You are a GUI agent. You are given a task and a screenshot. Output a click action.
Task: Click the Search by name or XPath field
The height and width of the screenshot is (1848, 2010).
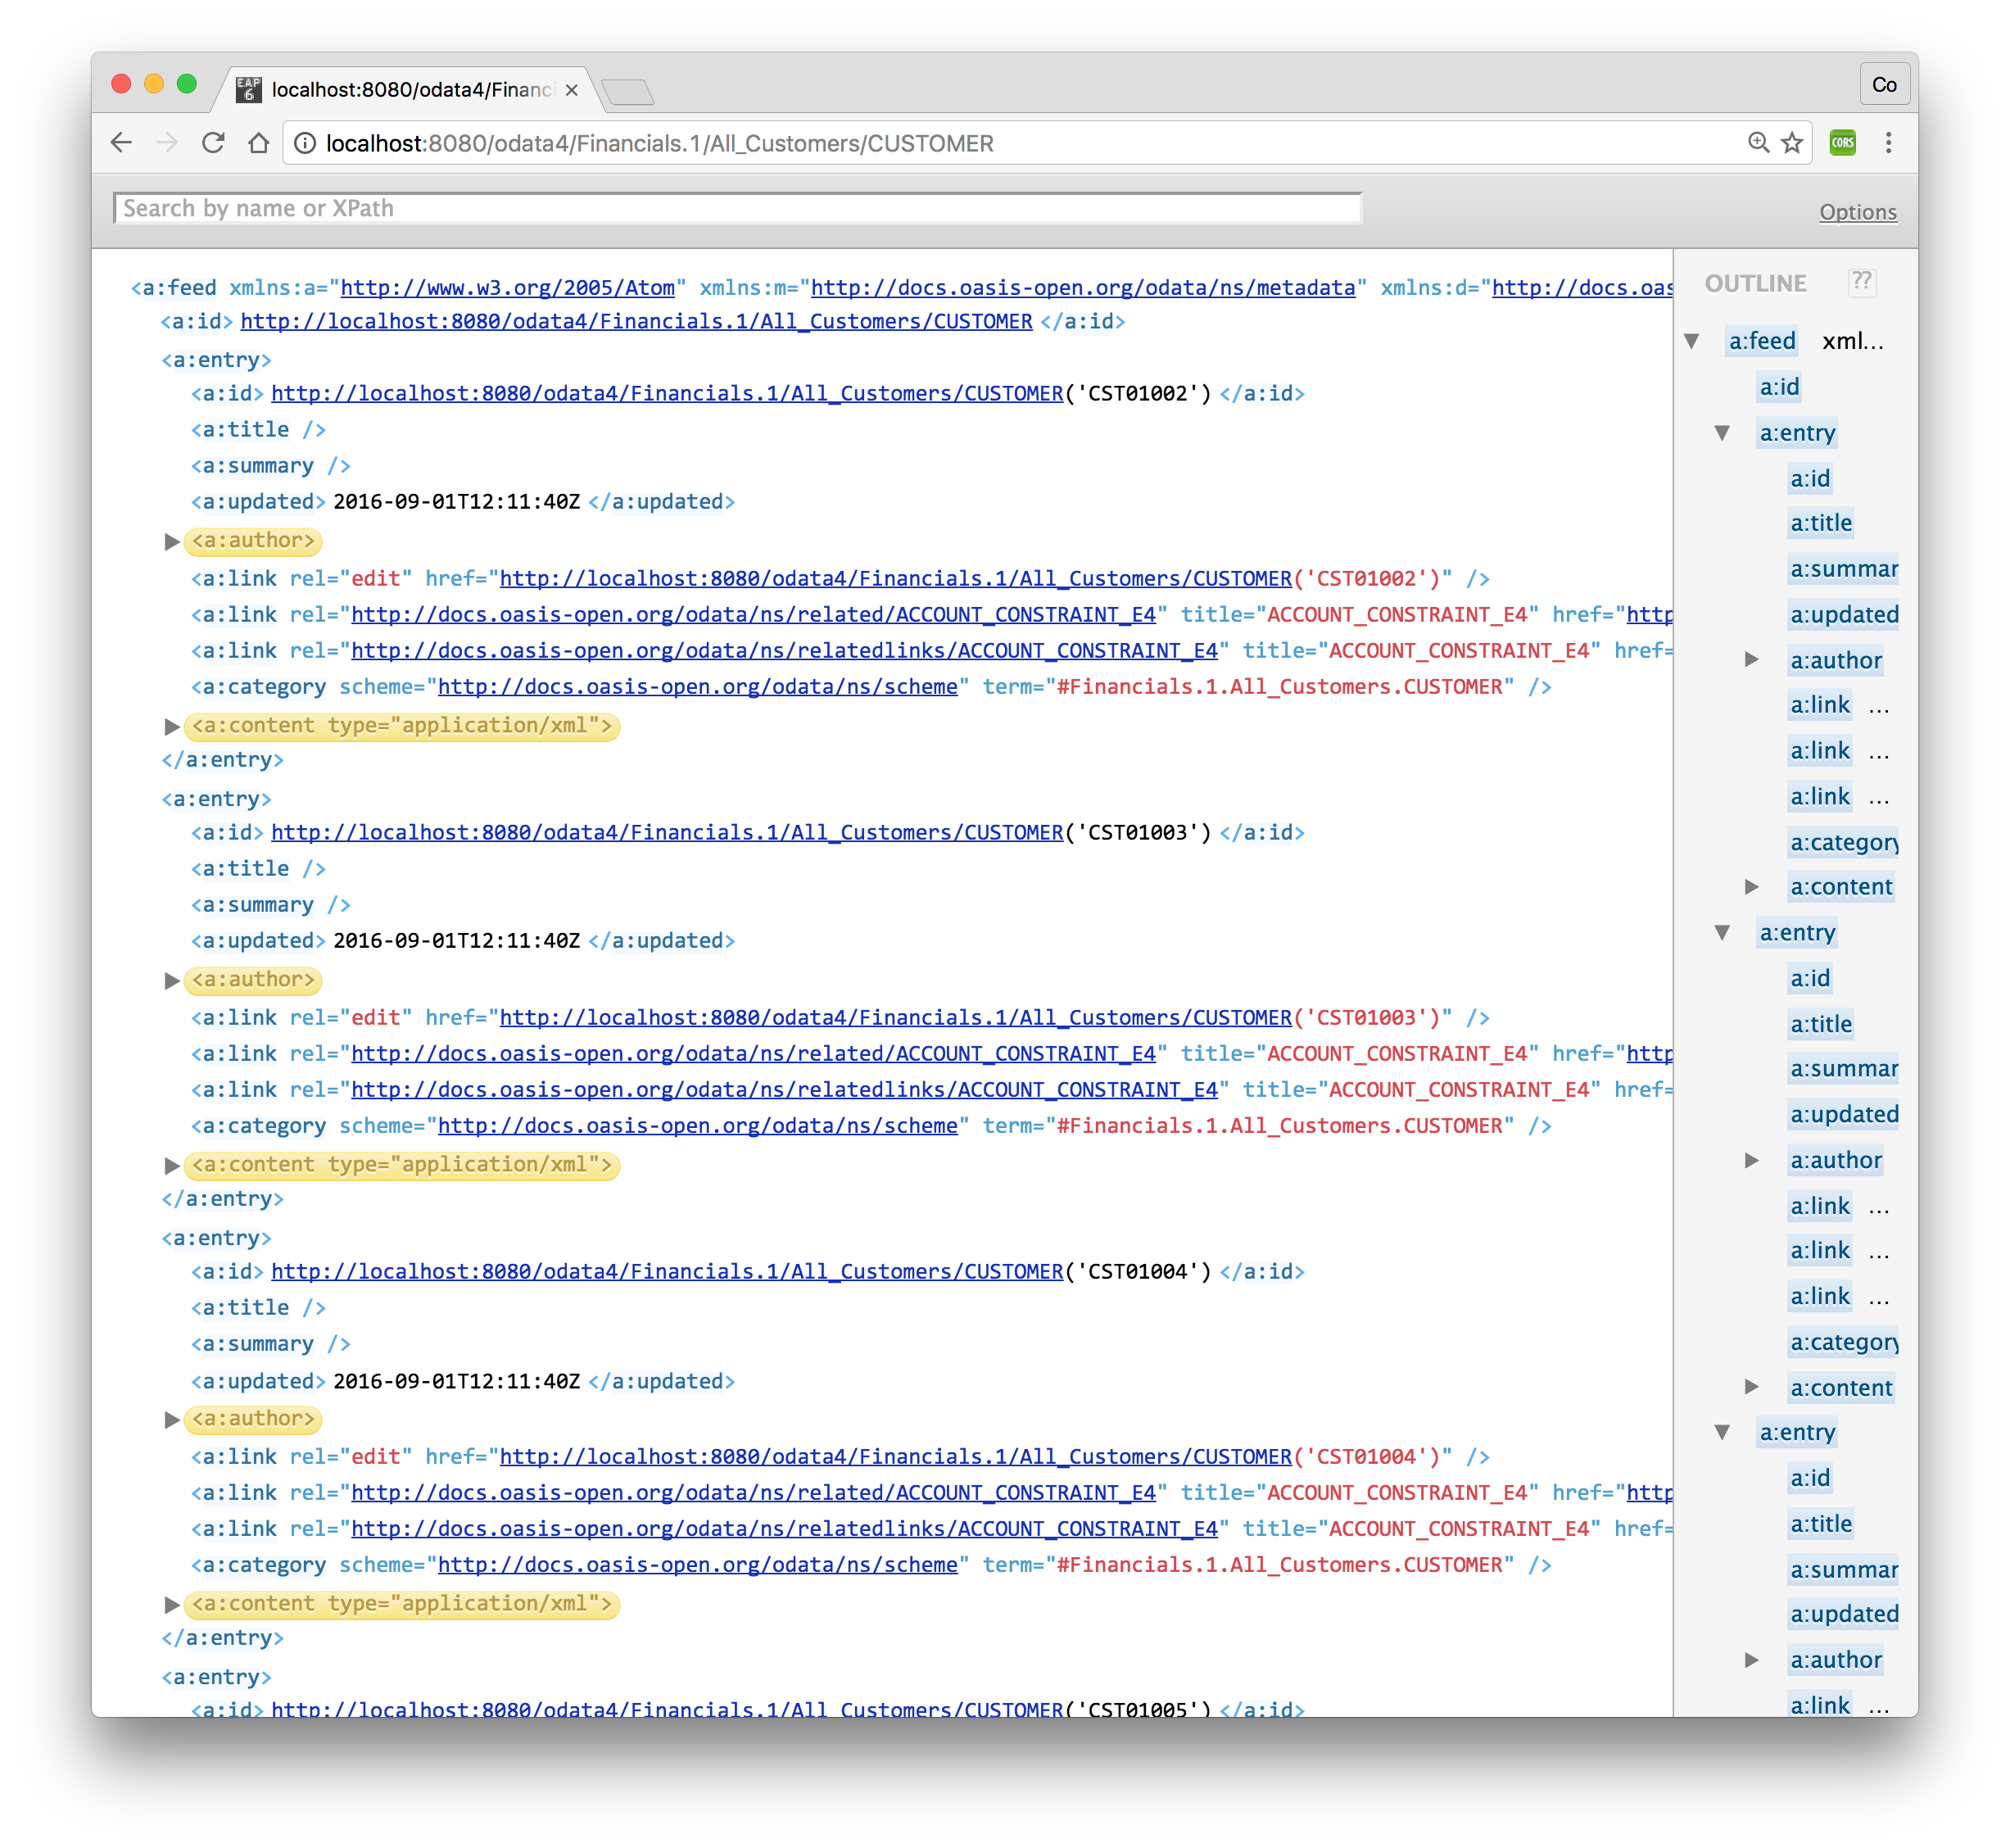[737, 208]
